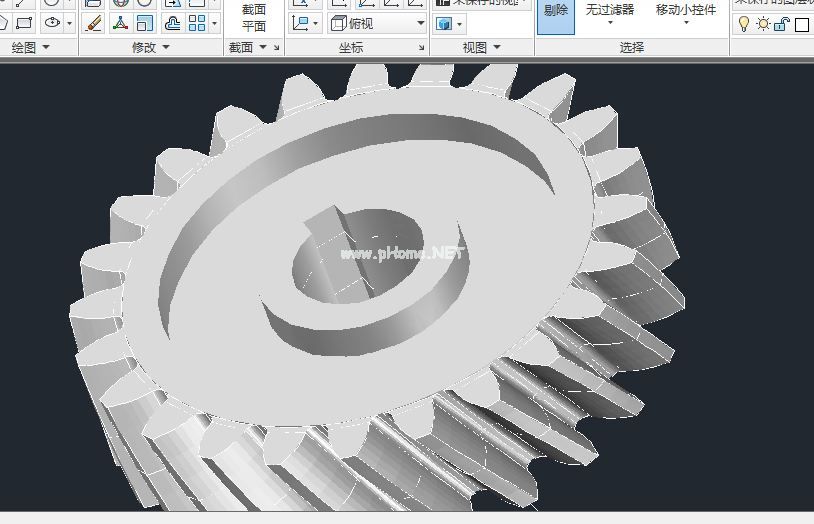Select the 3D align triangle icon

(x=120, y=22)
